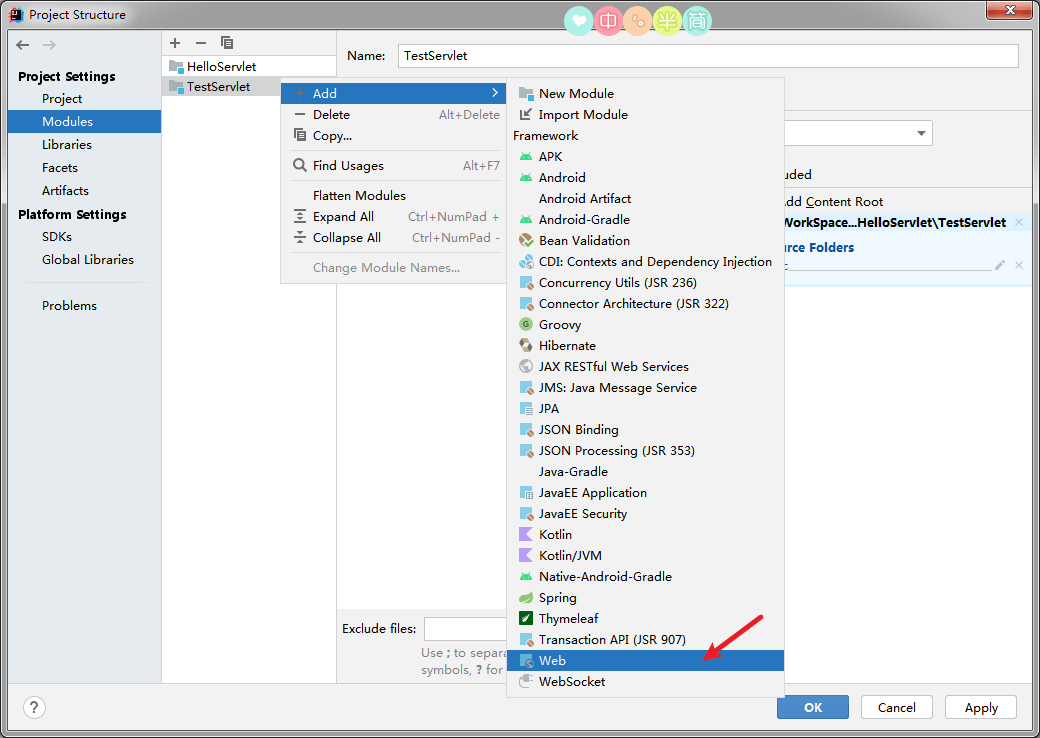Click the APK Android icon

click(526, 157)
